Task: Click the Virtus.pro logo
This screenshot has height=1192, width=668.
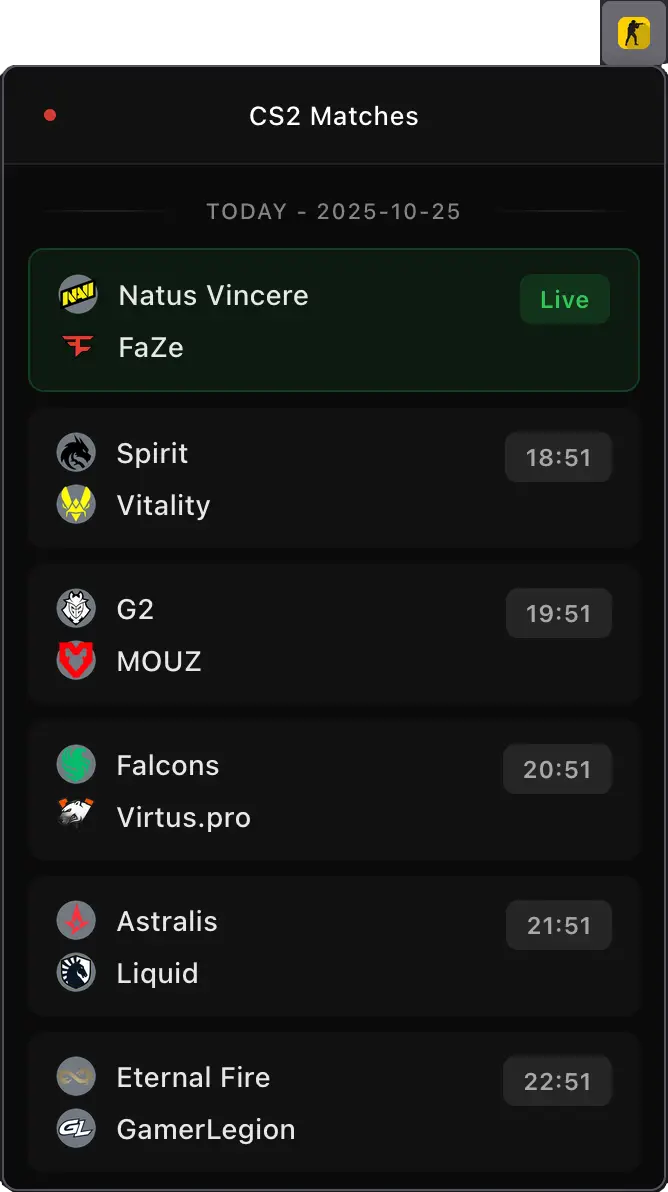Action: pyautogui.click(x=76, y=817)
